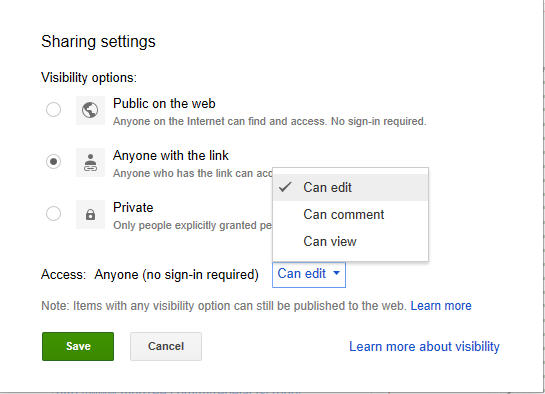Screen dimensions: 545x394
Task: Select the Anyone with the link radio button
Action: [x=53, y=161]
